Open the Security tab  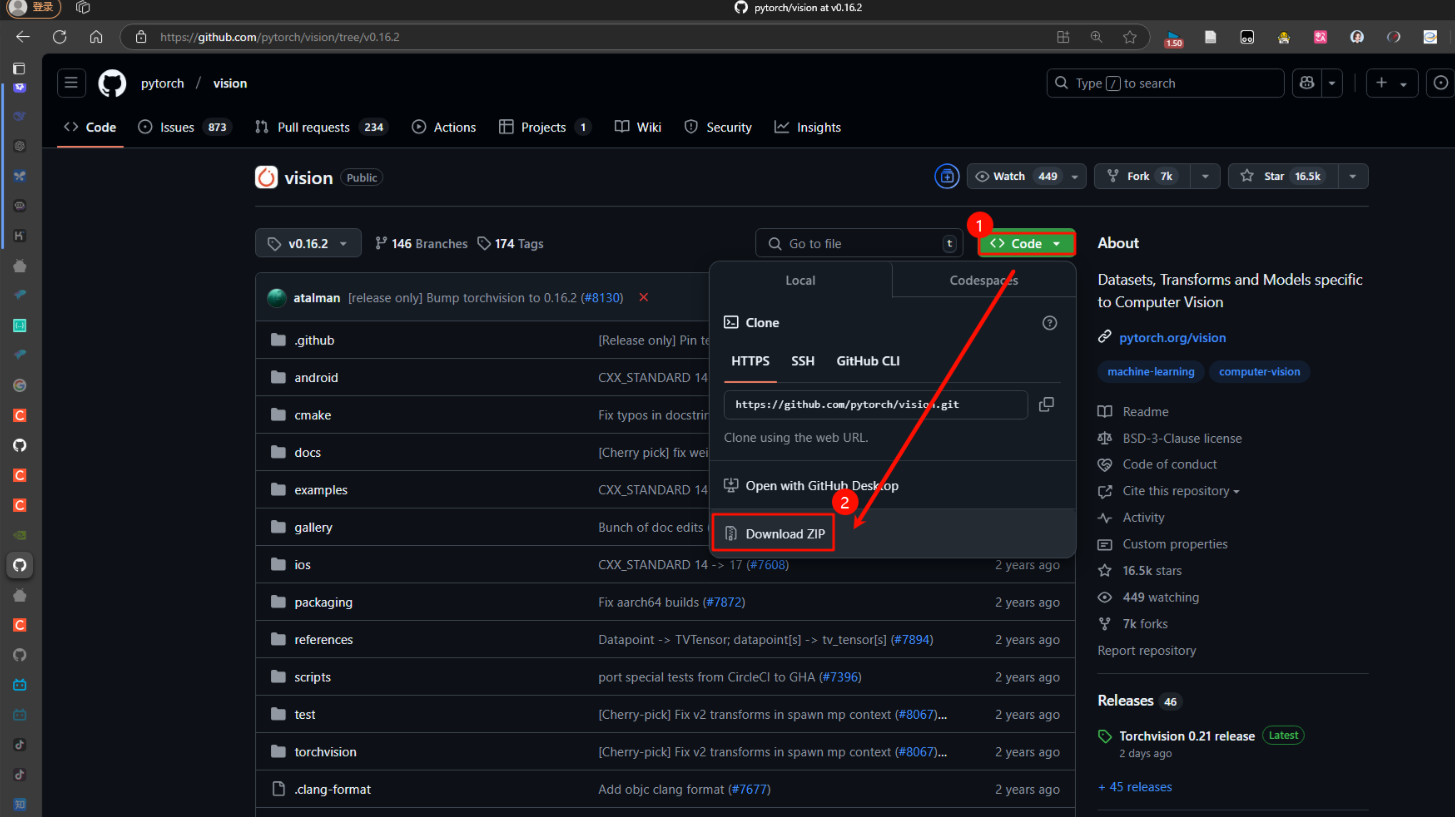click(718, 127)
